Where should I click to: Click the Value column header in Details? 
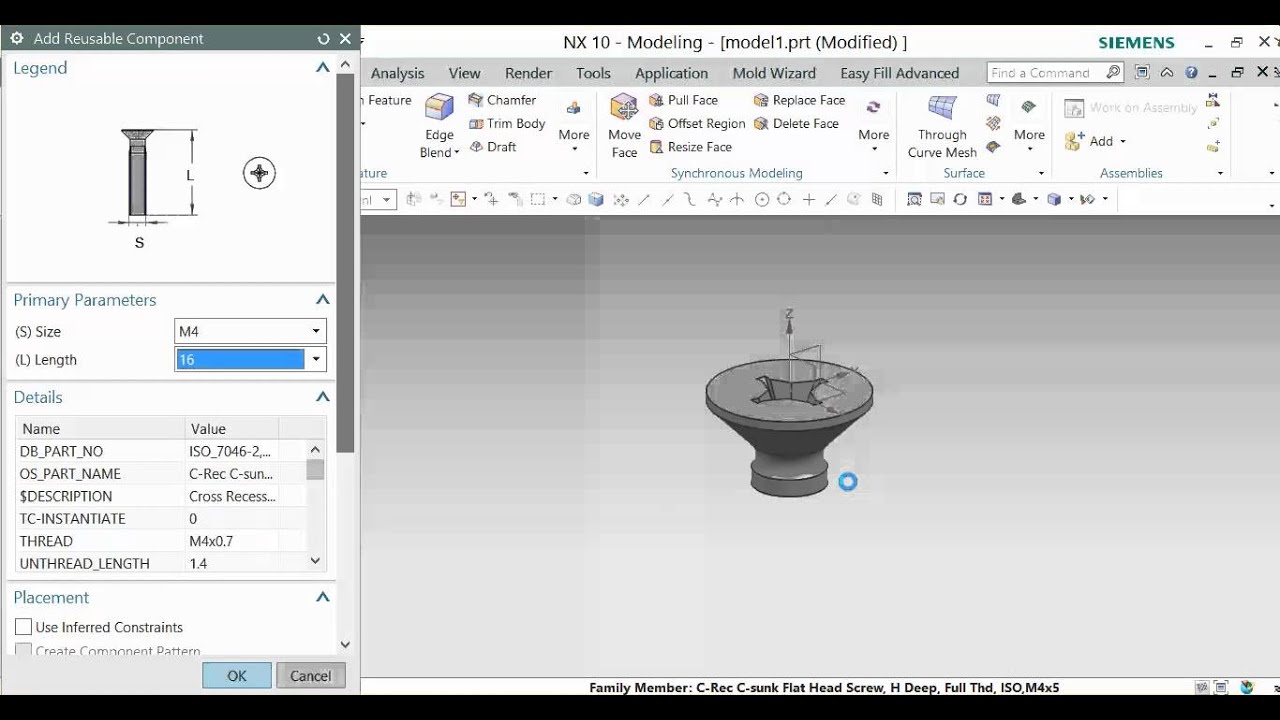coord(232,429)
